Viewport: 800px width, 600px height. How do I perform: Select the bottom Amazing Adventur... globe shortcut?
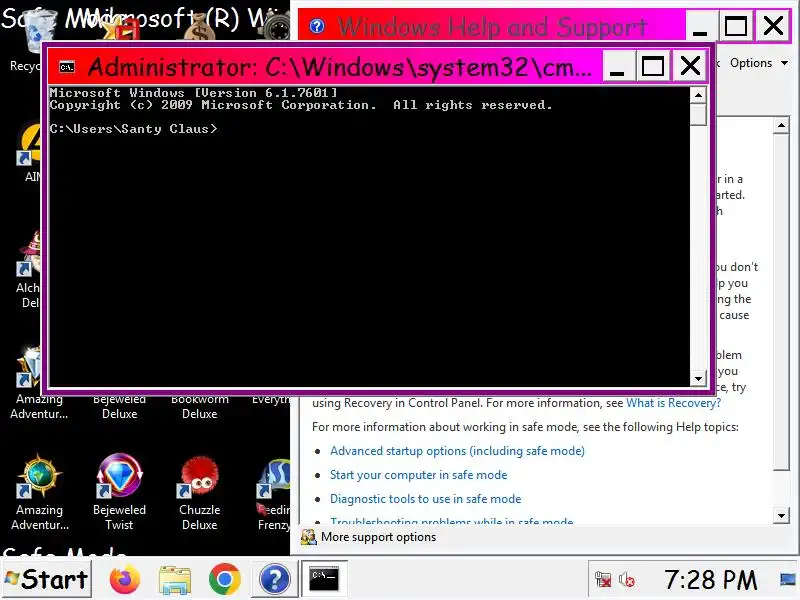[x=40, y=492]
